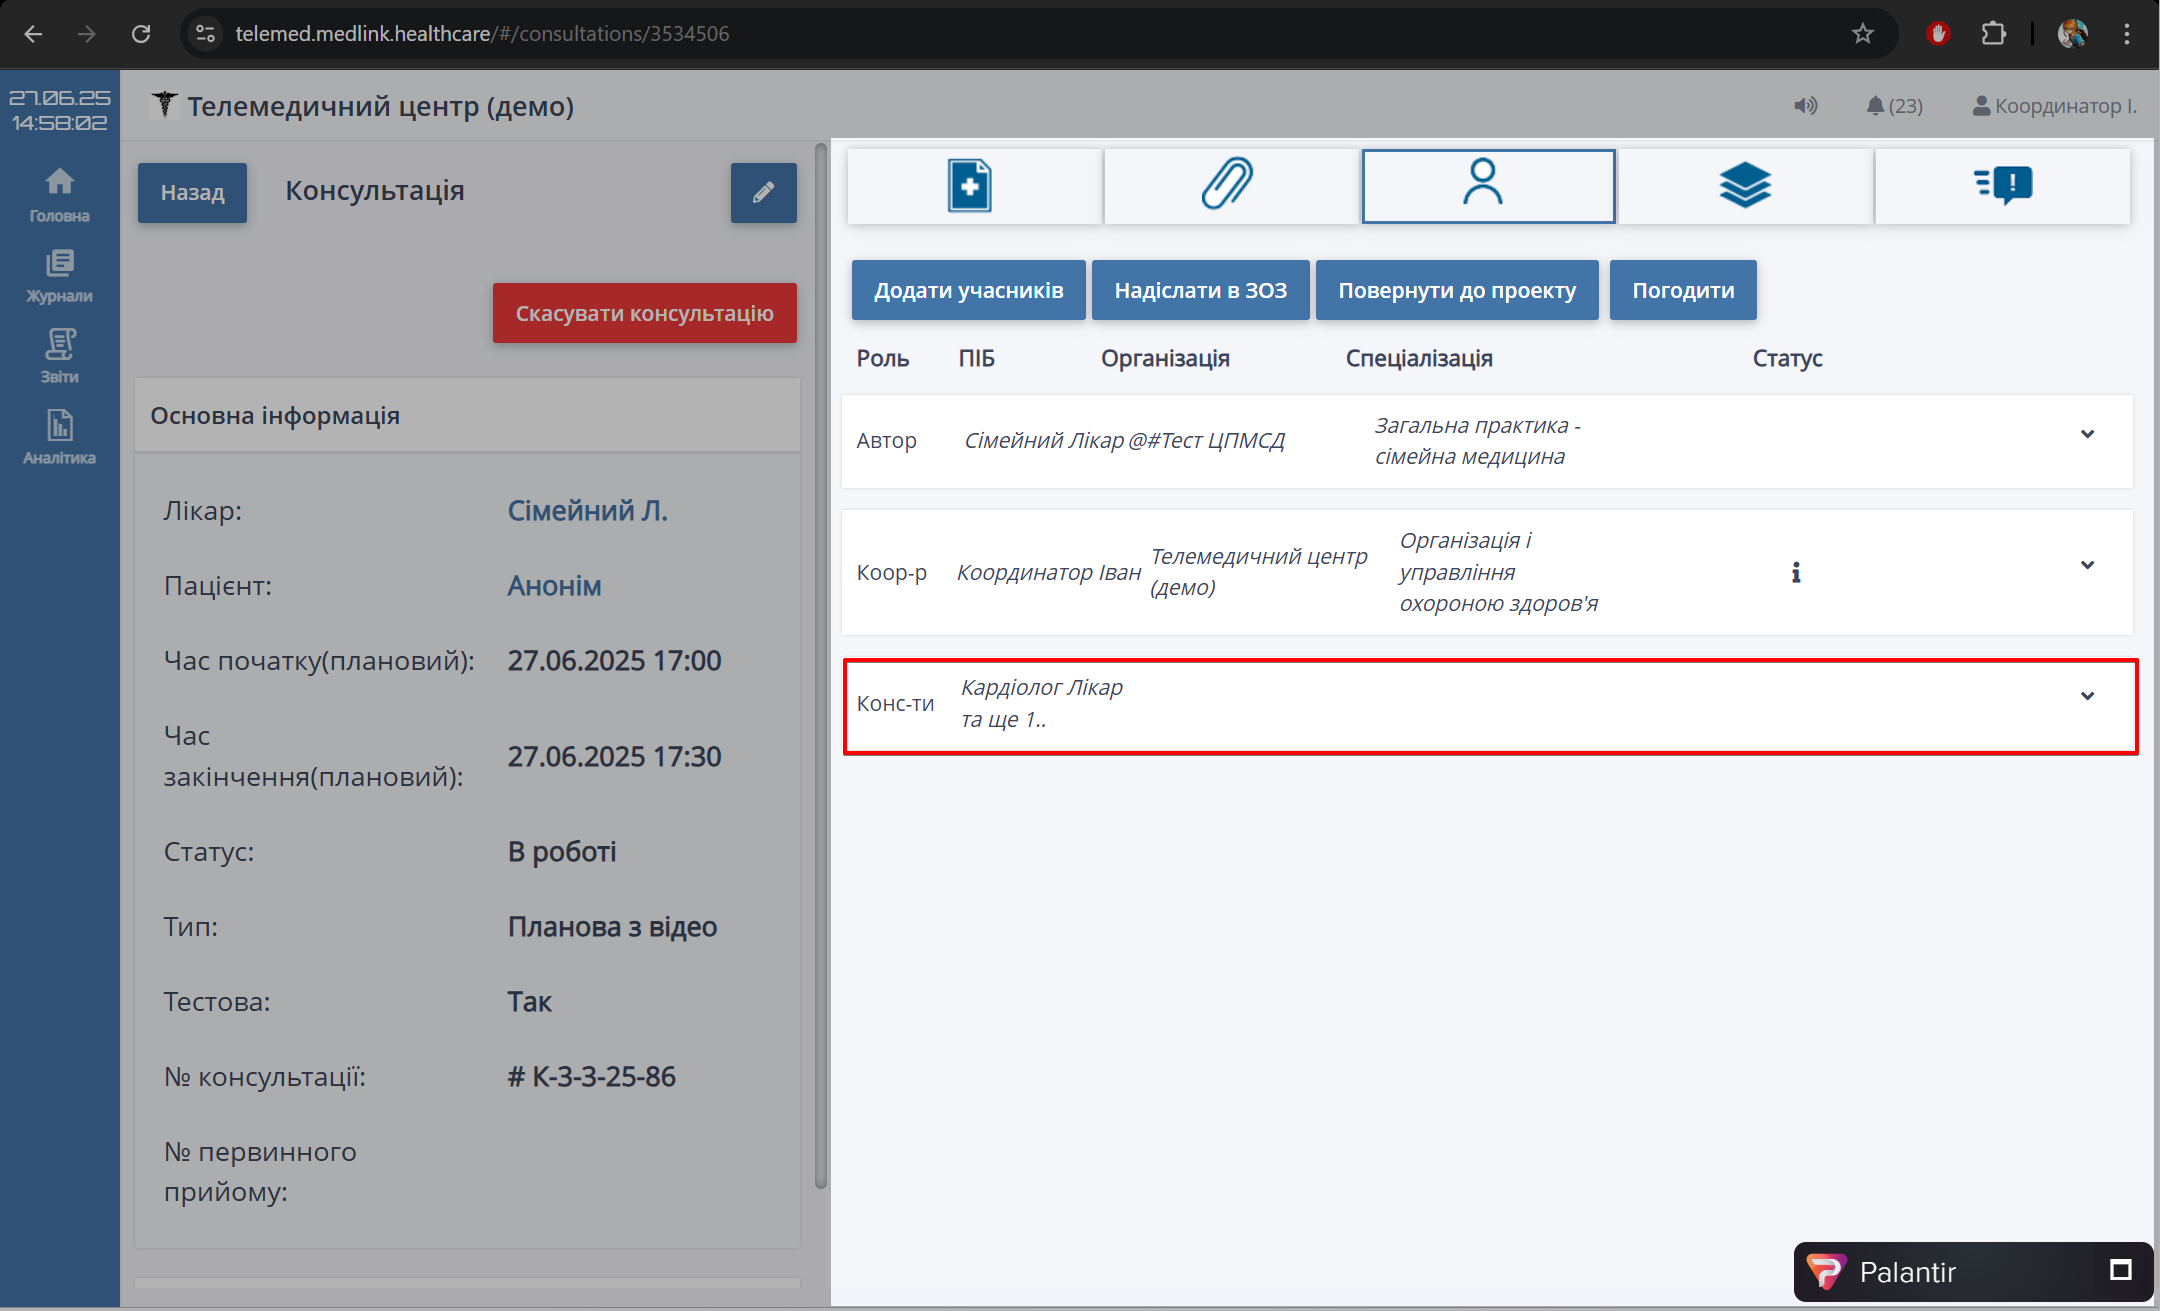Expand the Координатор Іван row chevron
Screen dimensions: 2160x1311
2087,565
